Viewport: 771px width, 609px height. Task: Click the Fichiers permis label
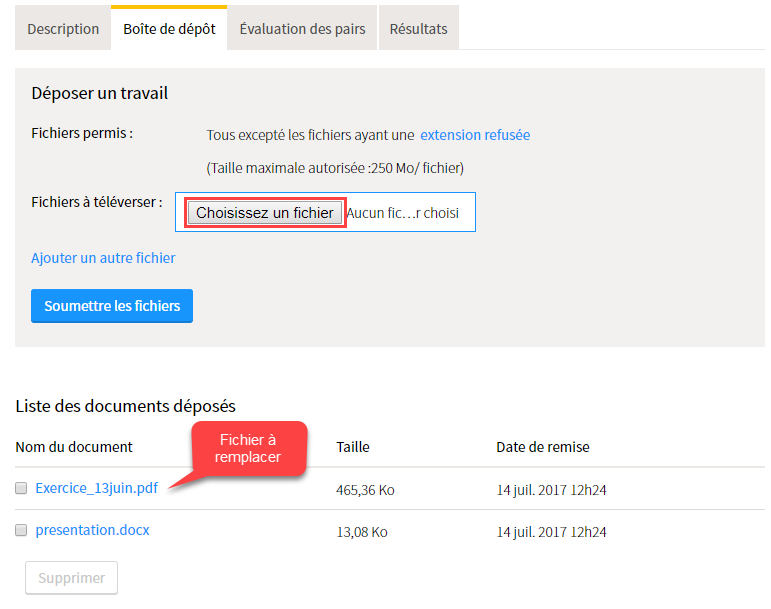point(82,133)
